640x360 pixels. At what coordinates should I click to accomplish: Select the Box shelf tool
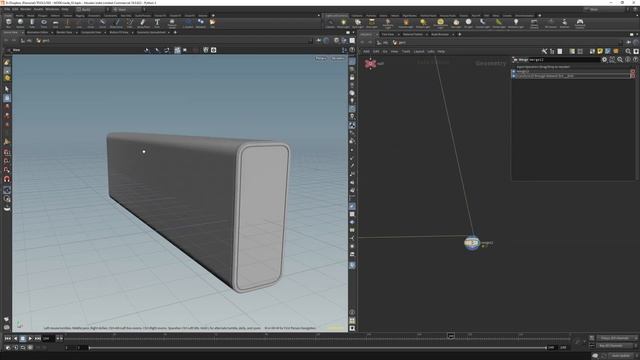tap(9, 23)
